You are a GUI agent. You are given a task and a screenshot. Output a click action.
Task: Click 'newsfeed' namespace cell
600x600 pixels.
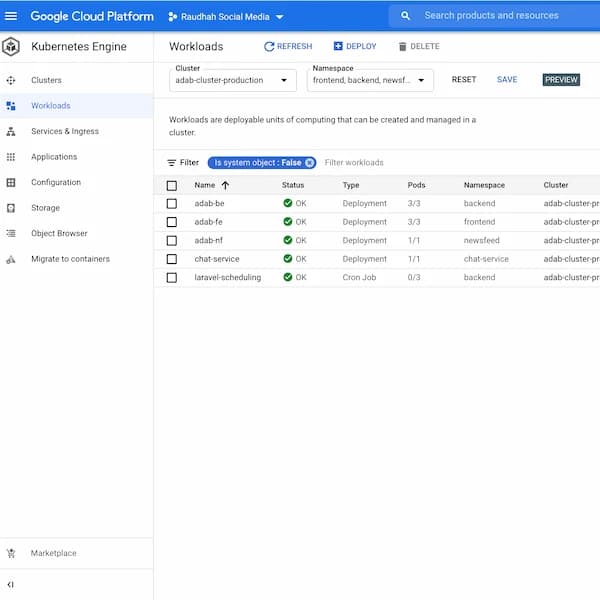click(482, 241)
